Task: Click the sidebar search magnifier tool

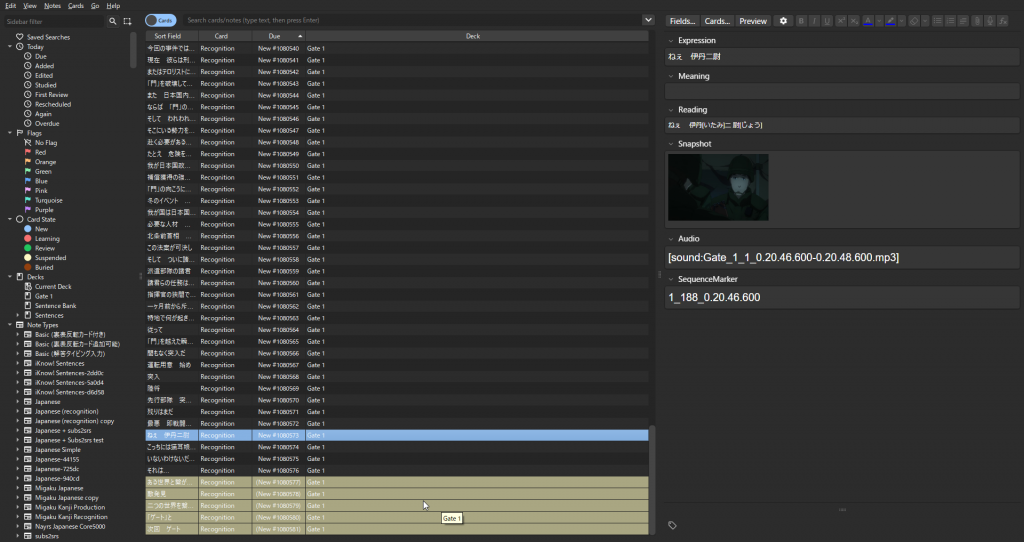Action: tap(113, 21)
